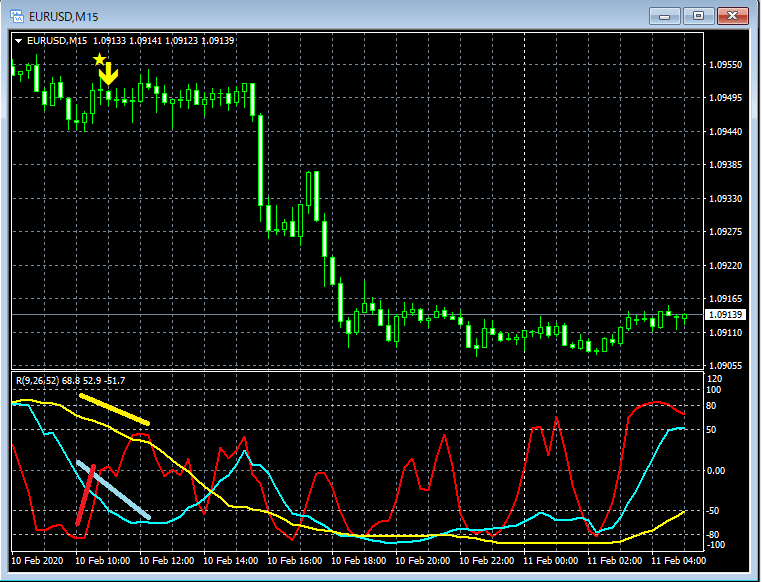Select the yellow trendline in indicator window
The height and width of the screenshot is (582, 762).
114,410
